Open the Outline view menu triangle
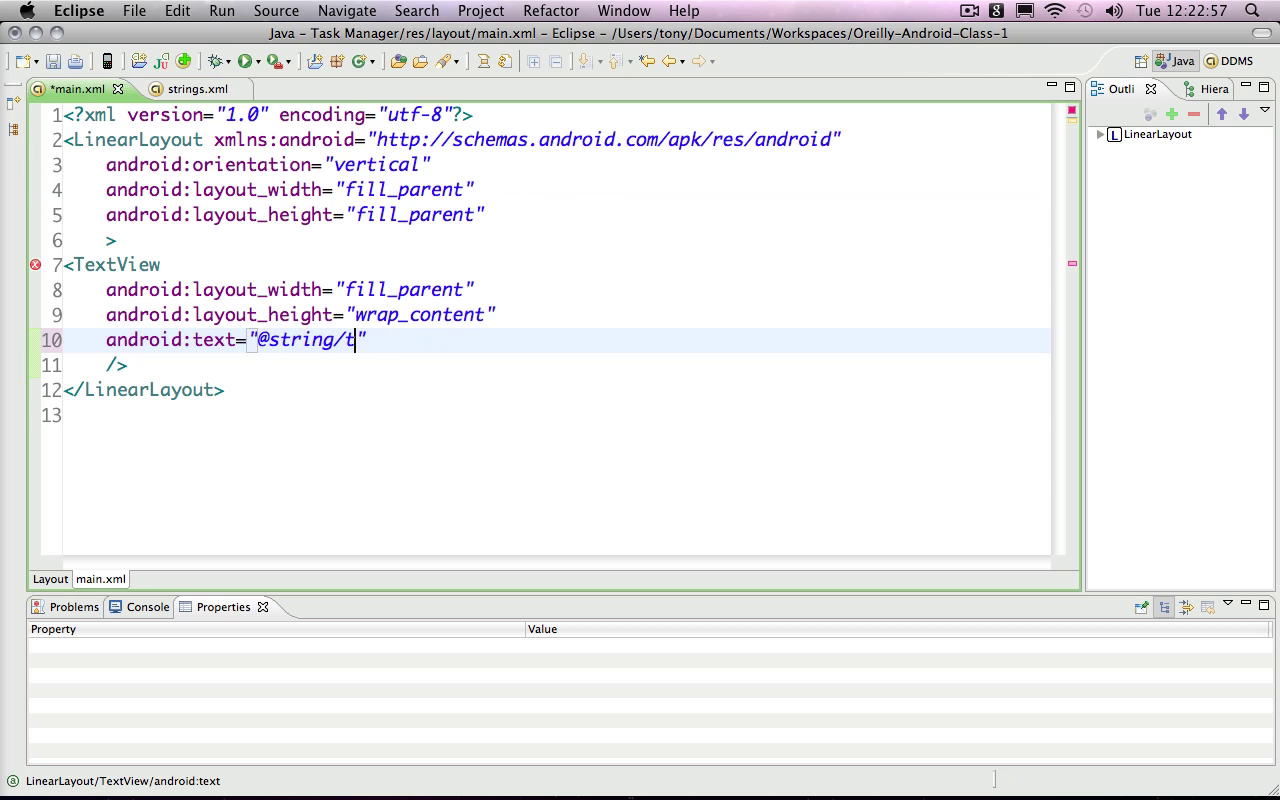This screenshot has width=1280, height=800. (x=1264, y=110)
